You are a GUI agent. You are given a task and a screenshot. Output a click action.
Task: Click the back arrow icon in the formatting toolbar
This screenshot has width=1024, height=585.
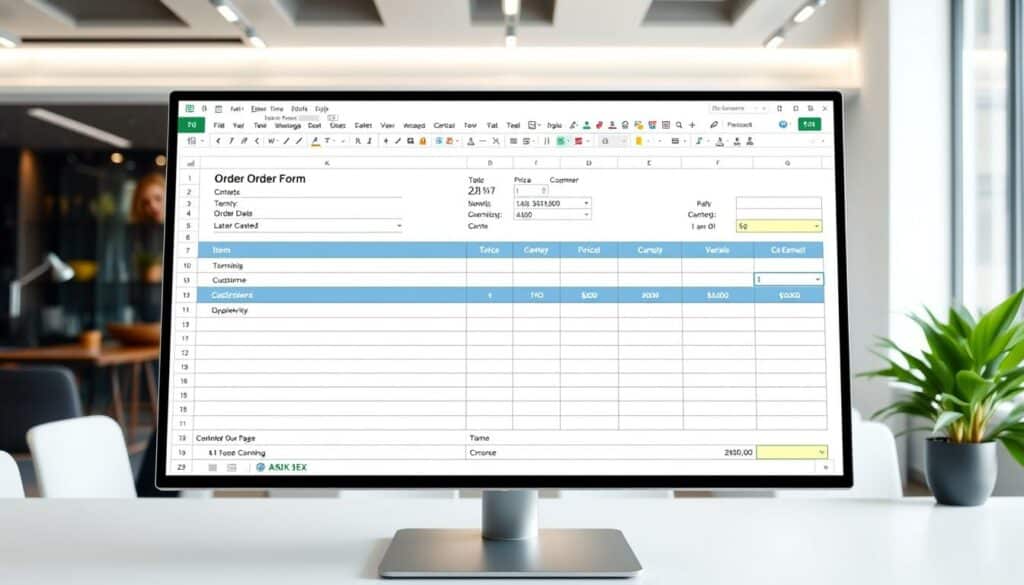(x=218, y=141)
